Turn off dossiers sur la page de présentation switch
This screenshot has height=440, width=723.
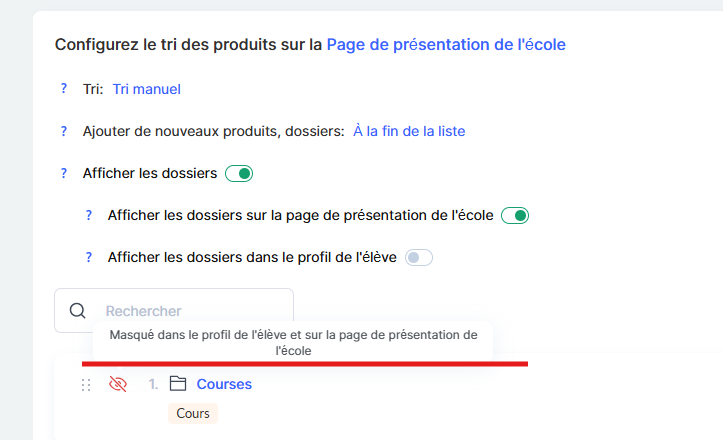click(514, 216)
